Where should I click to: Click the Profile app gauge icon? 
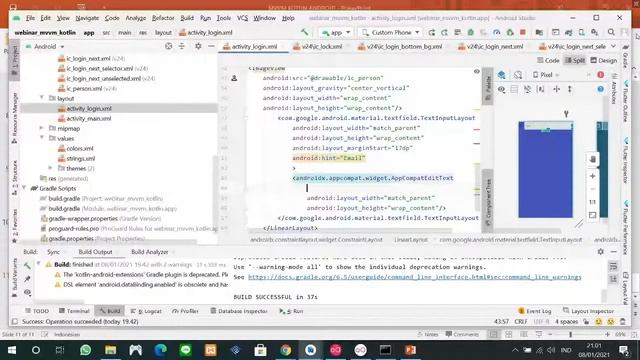[496, 32]
